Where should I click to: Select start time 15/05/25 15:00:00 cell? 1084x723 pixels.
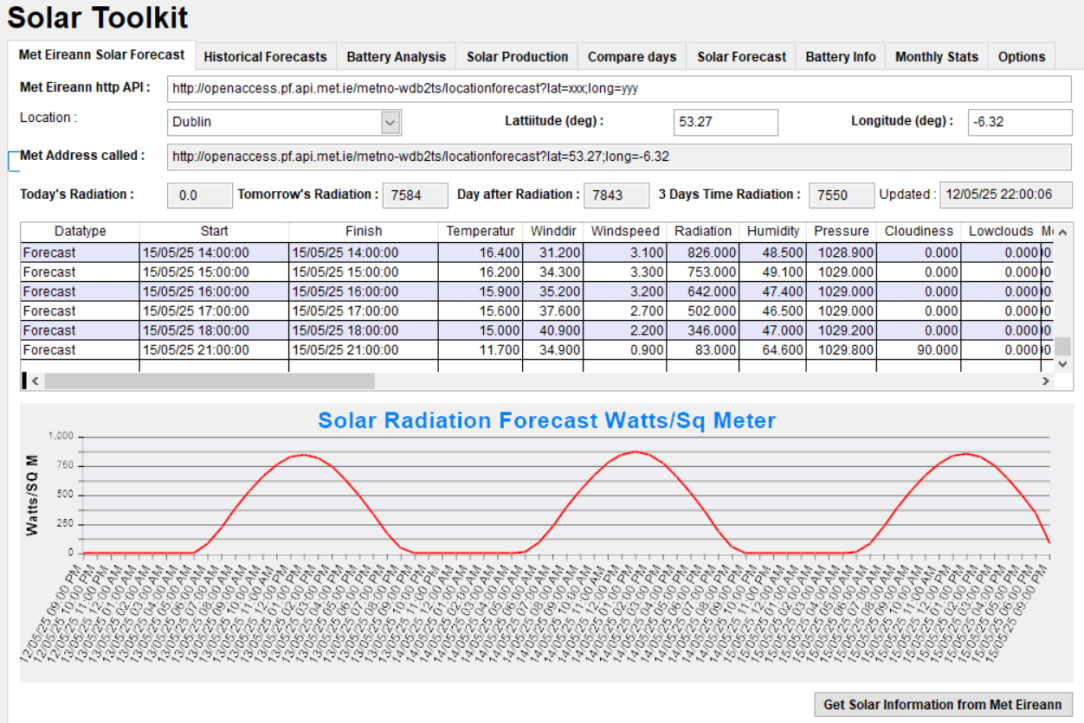pyautogui.click(x=214, y=272)
